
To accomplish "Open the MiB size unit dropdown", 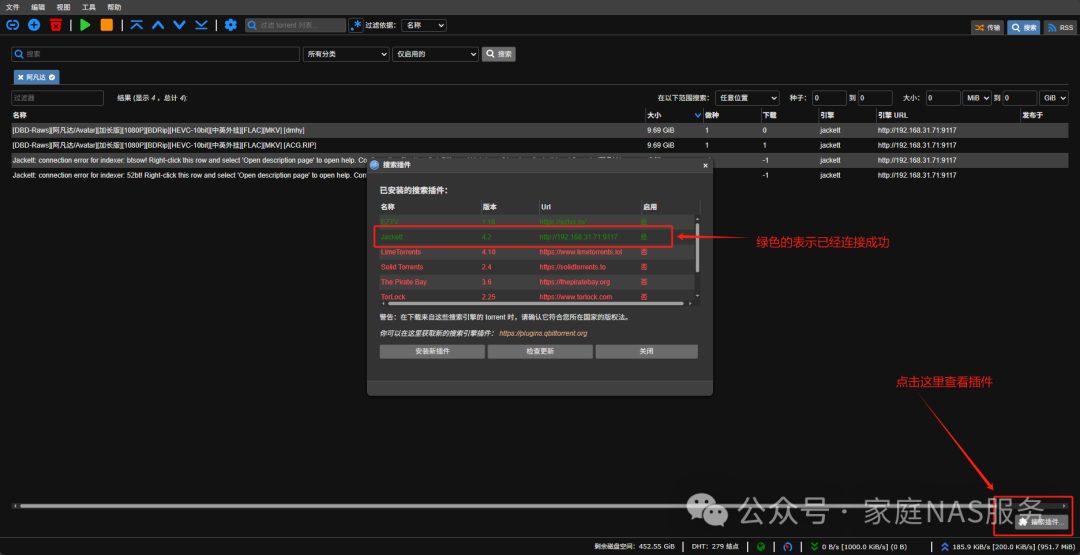I will [x=977, y=98].
